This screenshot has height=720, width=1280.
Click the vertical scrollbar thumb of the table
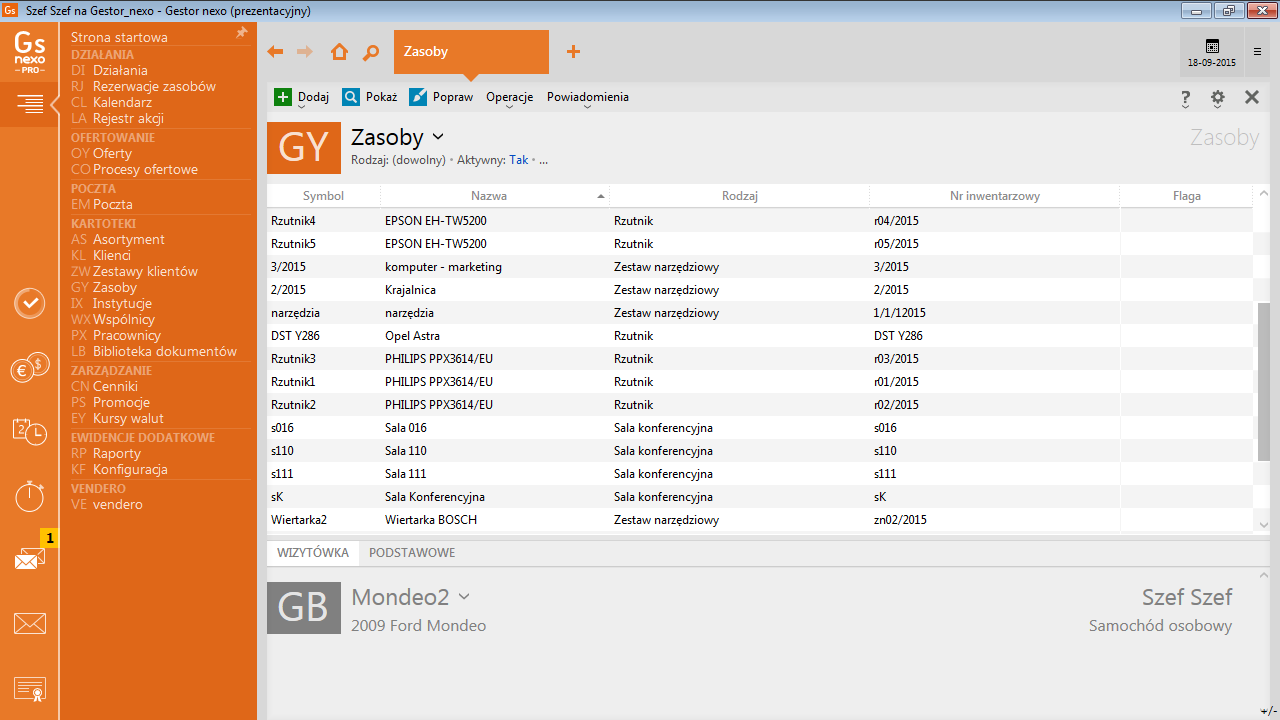[1263, 380]
